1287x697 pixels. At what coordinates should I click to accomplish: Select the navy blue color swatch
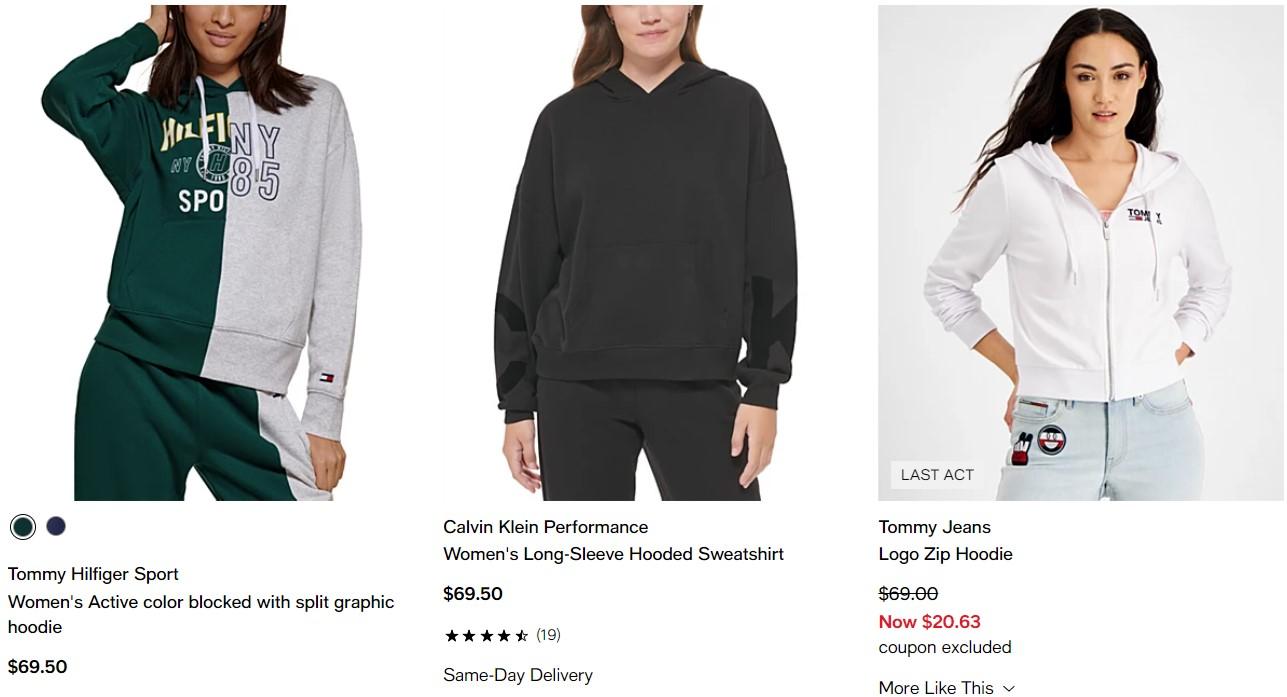pos(56,526)
